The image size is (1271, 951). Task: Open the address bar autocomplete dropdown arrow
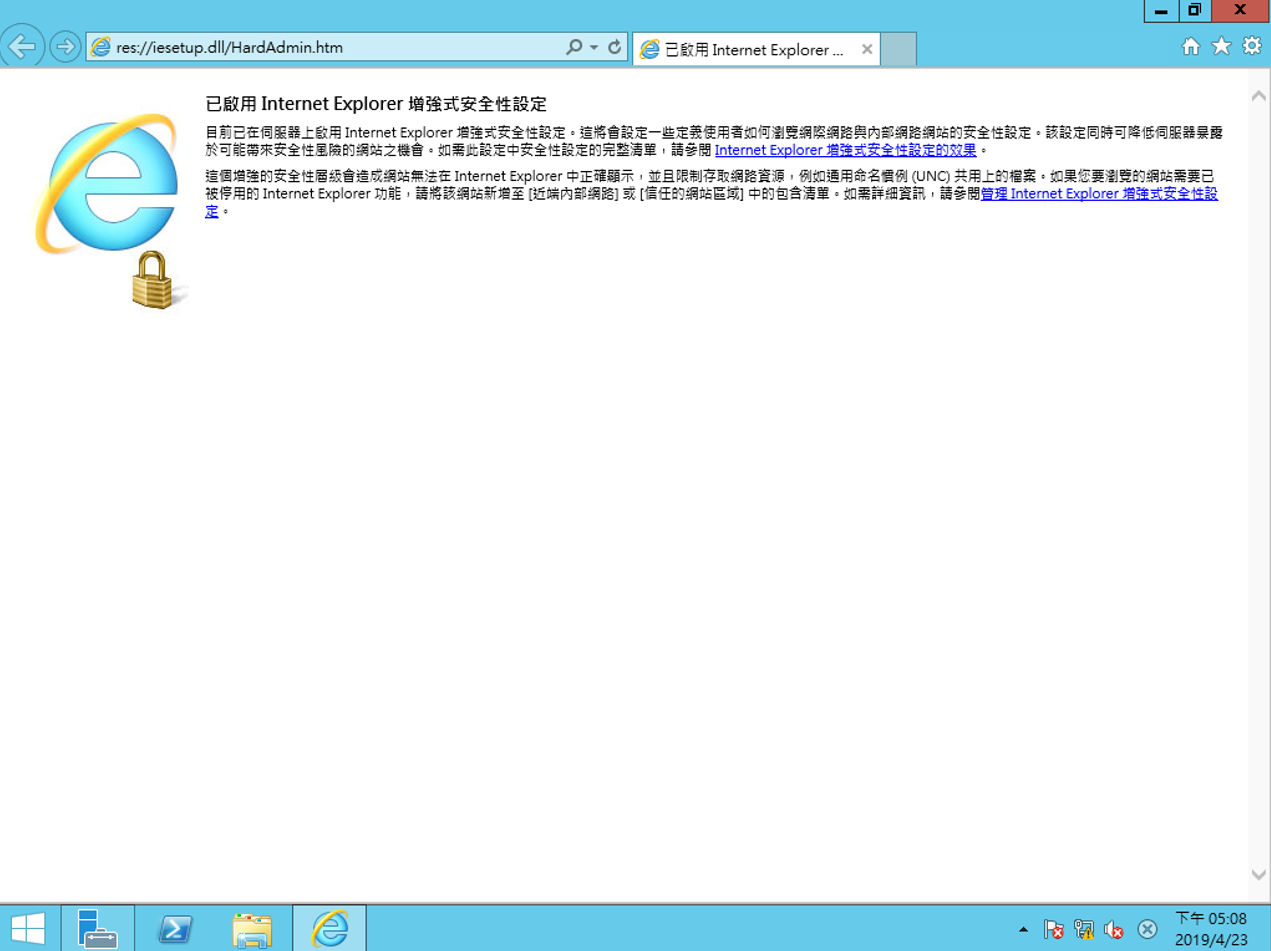pyautogui.click(x=593, y=47)
